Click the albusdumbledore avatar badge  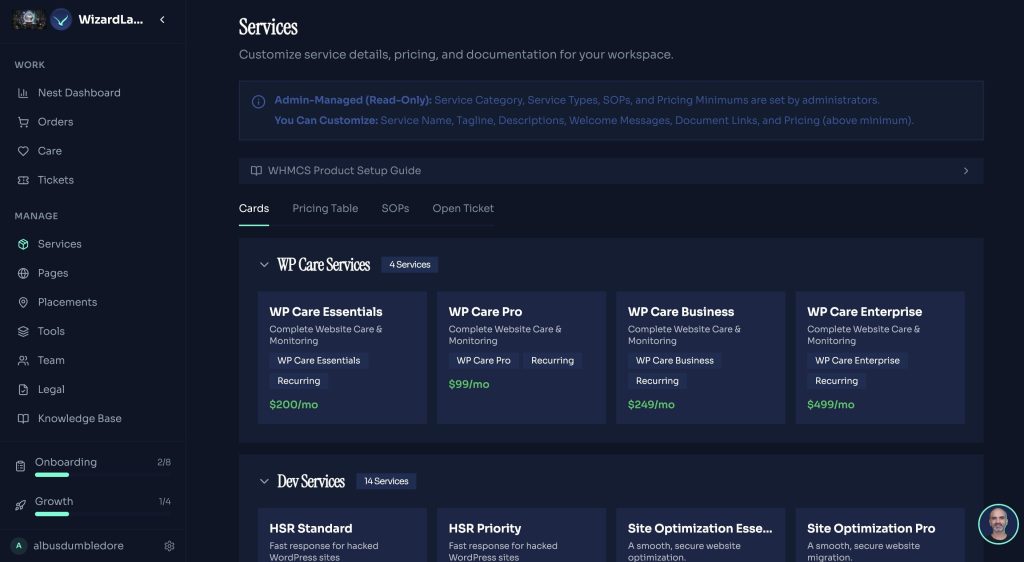[x=19, y=546]
